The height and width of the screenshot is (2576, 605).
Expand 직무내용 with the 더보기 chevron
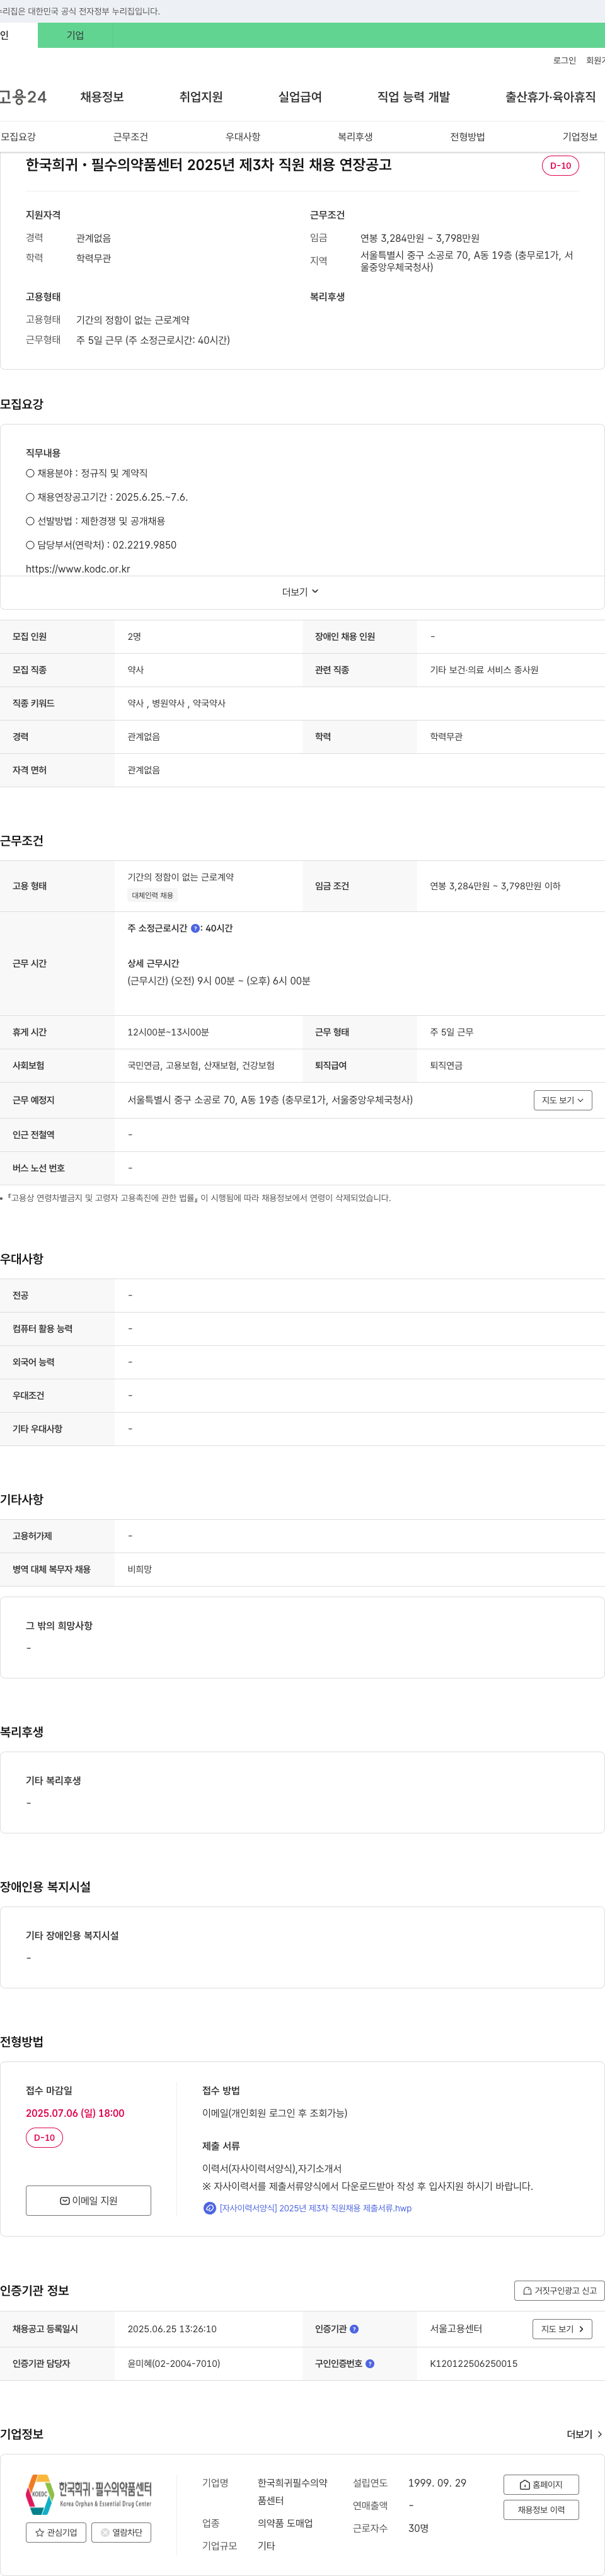300,592
